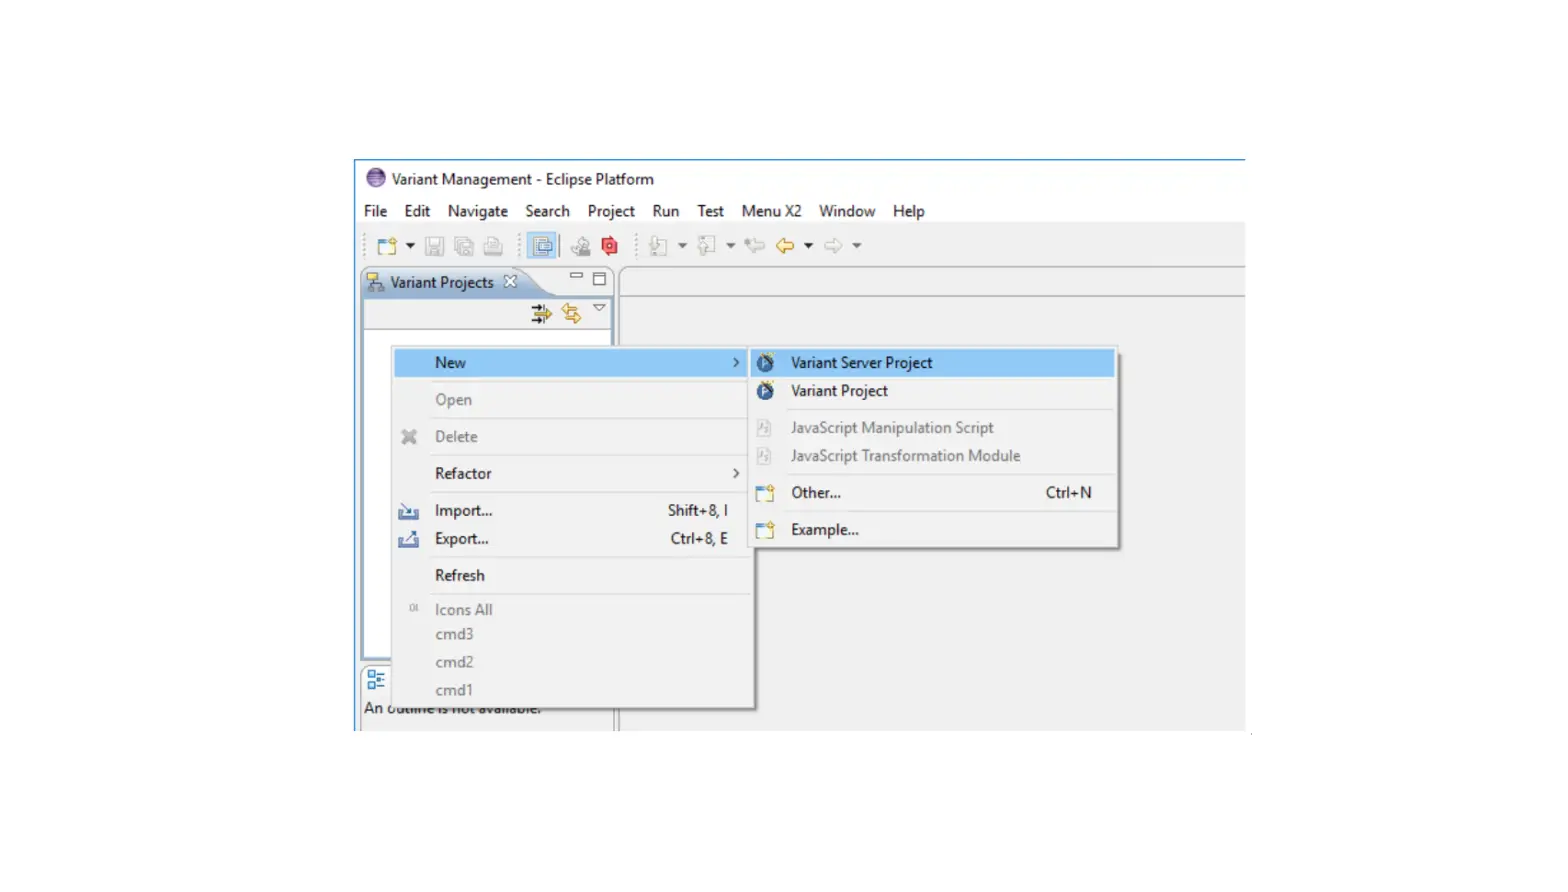Screen dimensions: 1568x892
Task: Close the Variant Projects view tab
Action: click(510, 282)
